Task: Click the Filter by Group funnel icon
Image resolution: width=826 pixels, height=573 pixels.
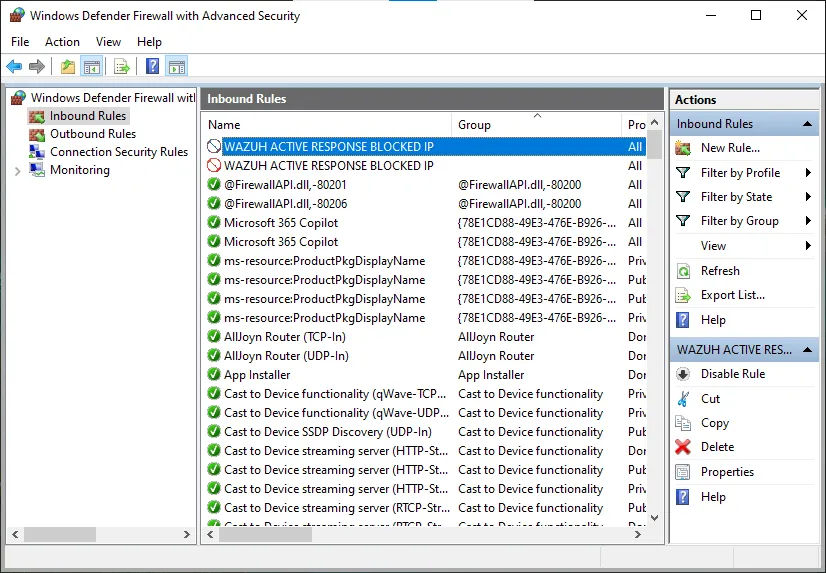Action: click(x=683, y=221)
